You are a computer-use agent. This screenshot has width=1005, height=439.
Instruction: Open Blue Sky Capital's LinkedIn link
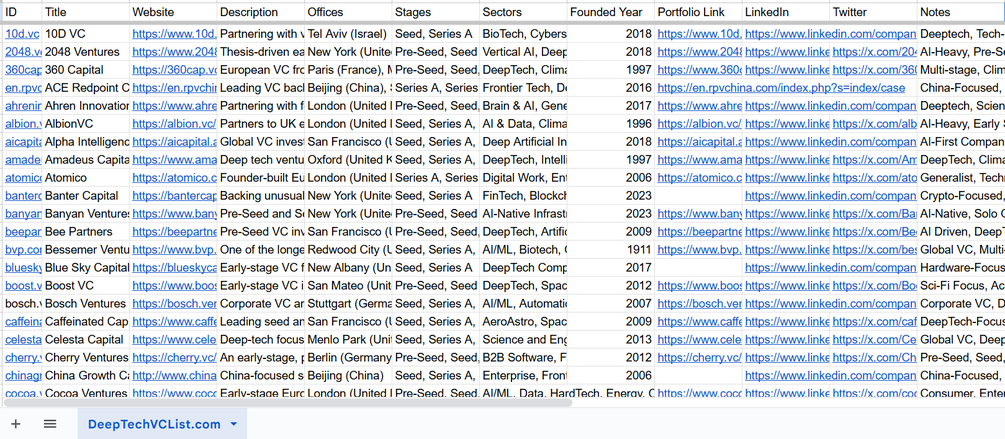coord(830,267)
